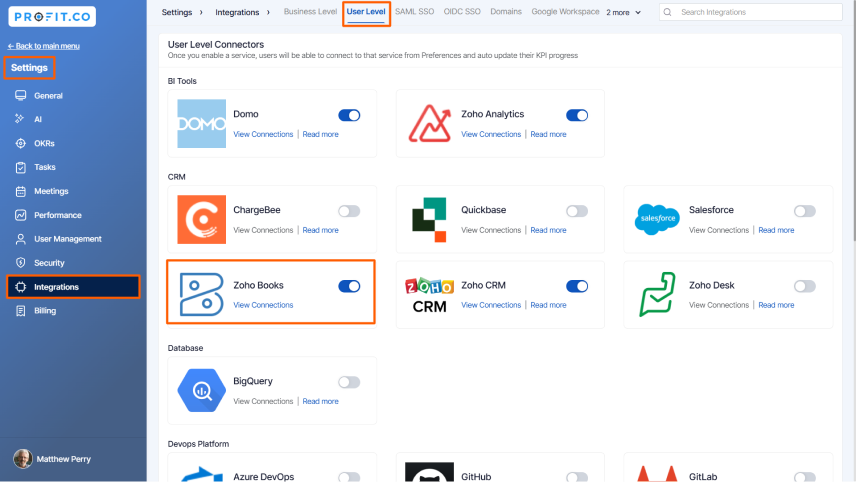856x482 pixels.
Task: Turn off the Zoho CRM toggle
Action: pyautogui.click(x=577, y=286)
